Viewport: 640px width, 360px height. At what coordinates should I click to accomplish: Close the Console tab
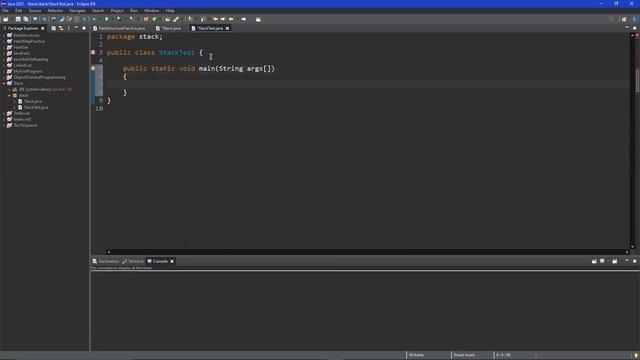(x=172, y=261)
